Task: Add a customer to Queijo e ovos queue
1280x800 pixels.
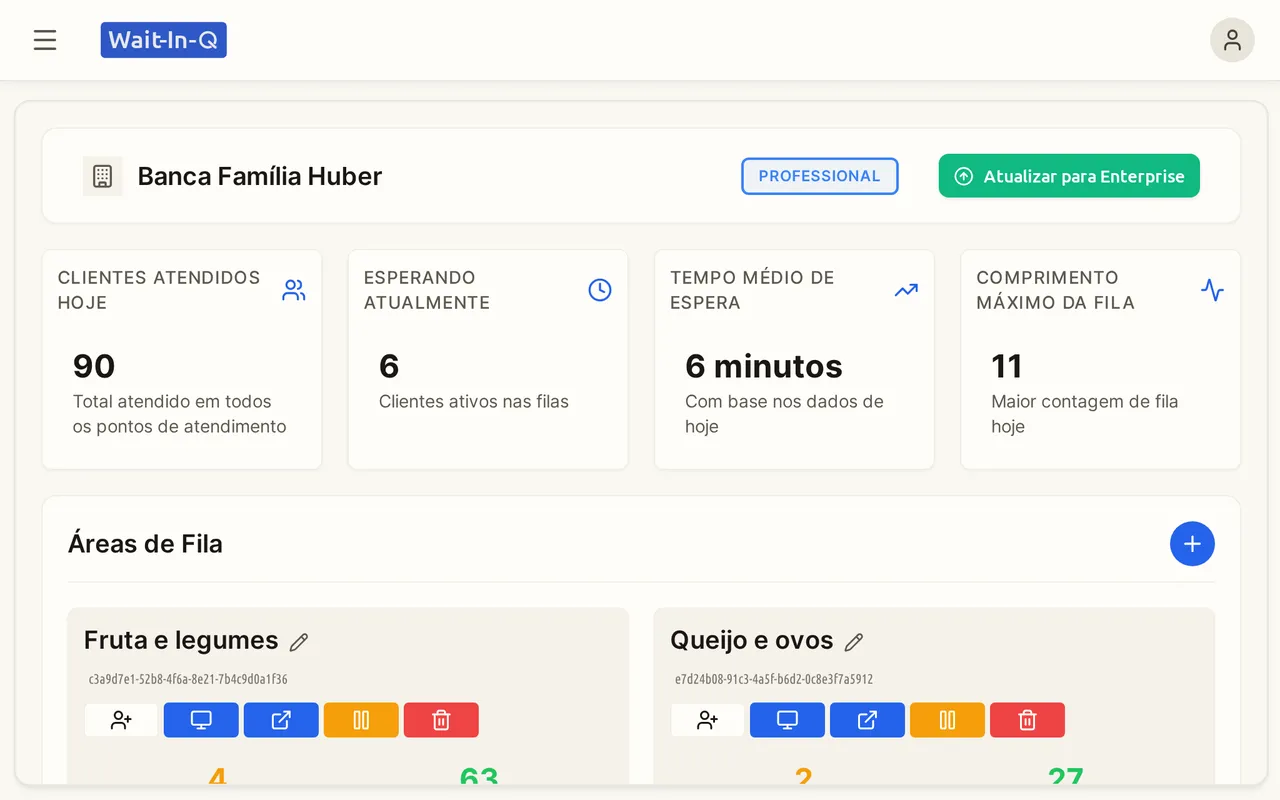Action: 708,720
